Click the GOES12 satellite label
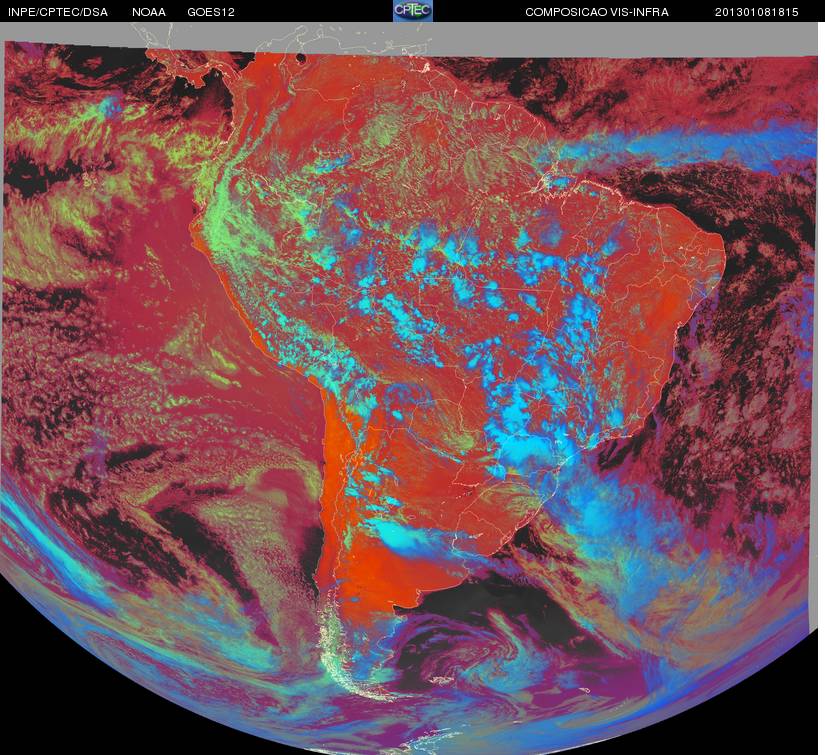Viewport: 825px width, 755px height. [x=211, y=12]
